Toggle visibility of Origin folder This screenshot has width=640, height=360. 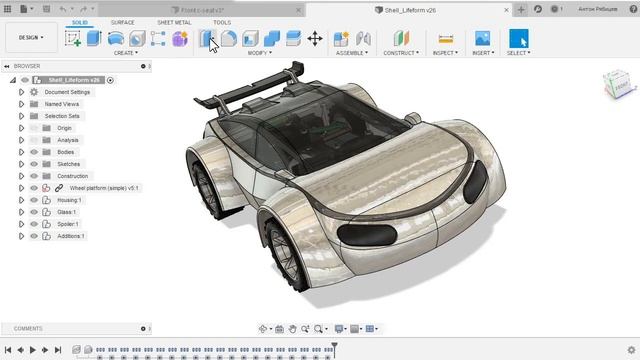tap(34, 128)
